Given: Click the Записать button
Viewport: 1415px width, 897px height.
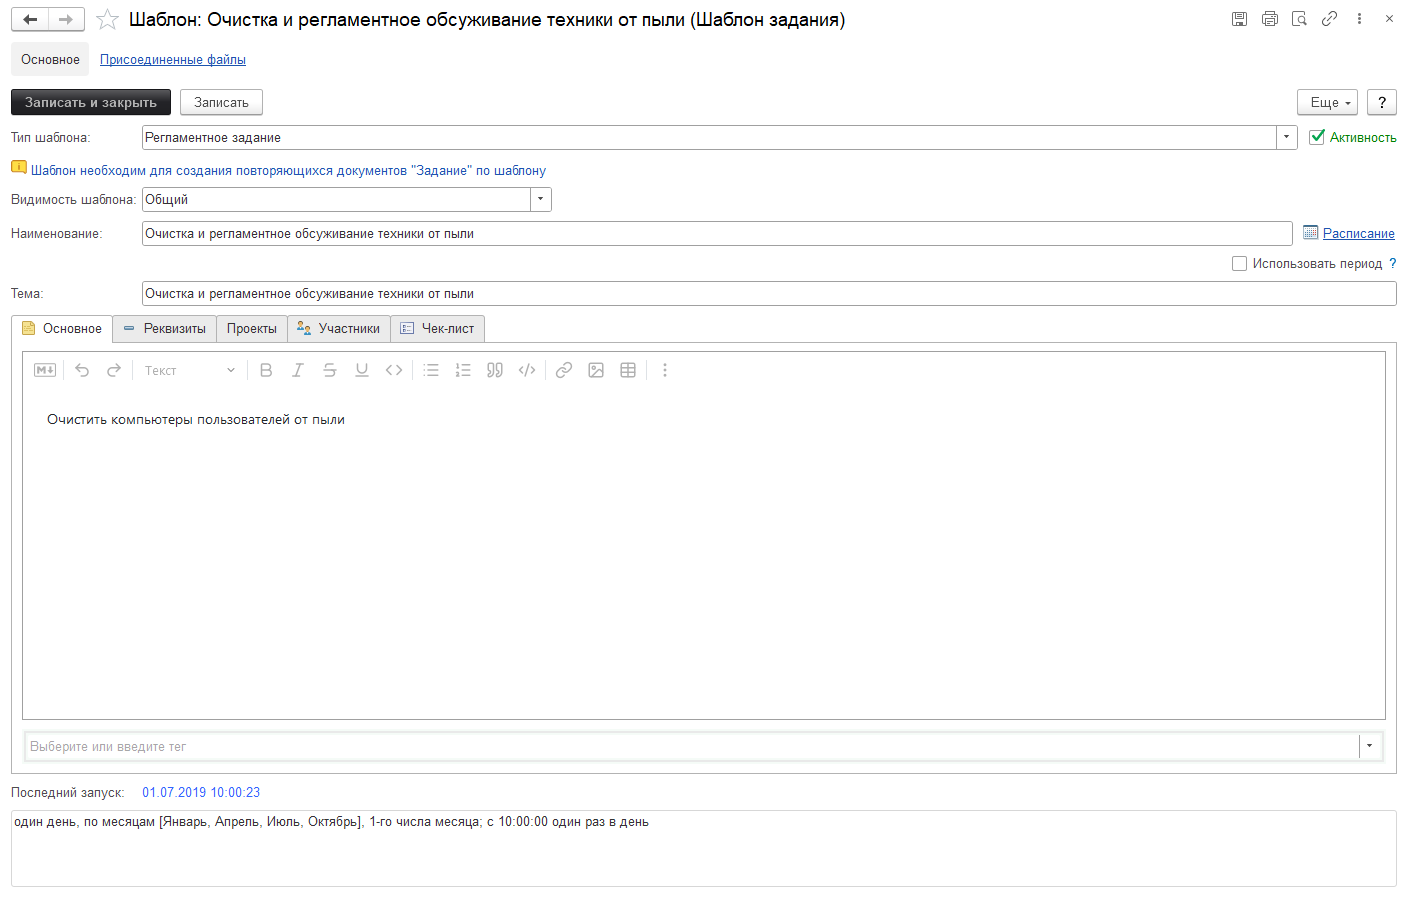Looking at the screenshot, I should (221, 102).
